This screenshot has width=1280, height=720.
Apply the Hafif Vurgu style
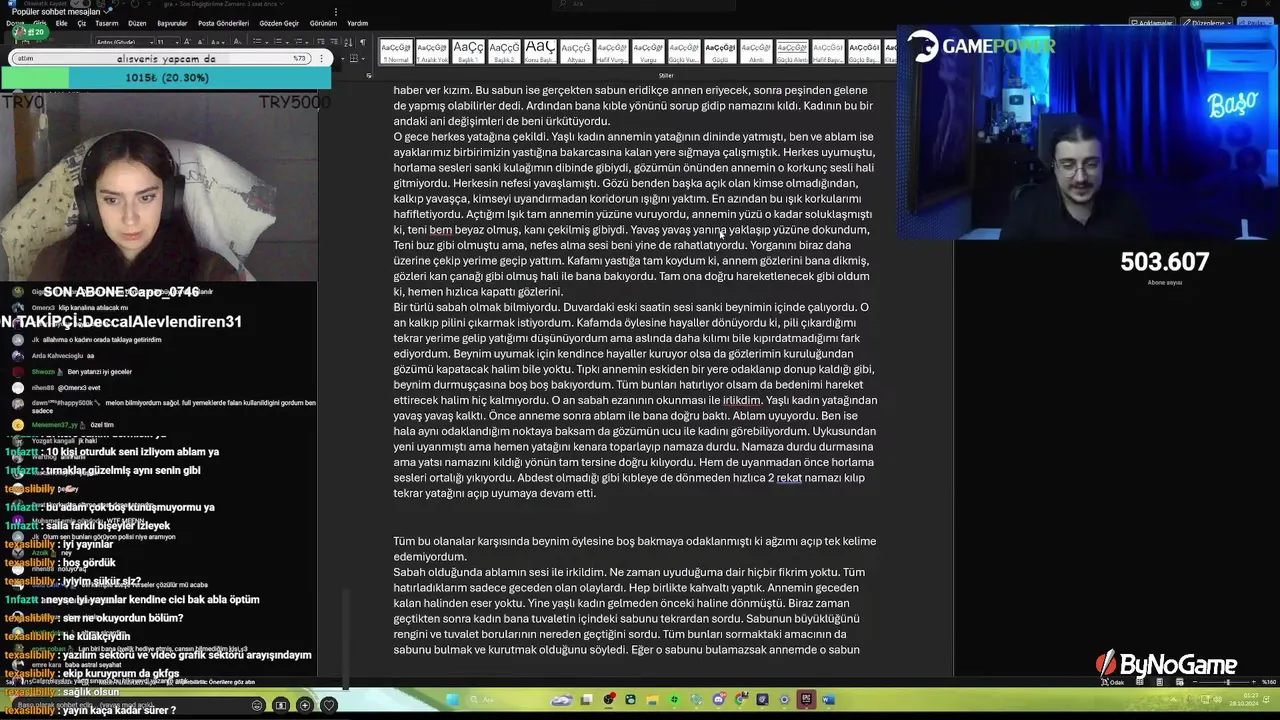pos(612,51)
